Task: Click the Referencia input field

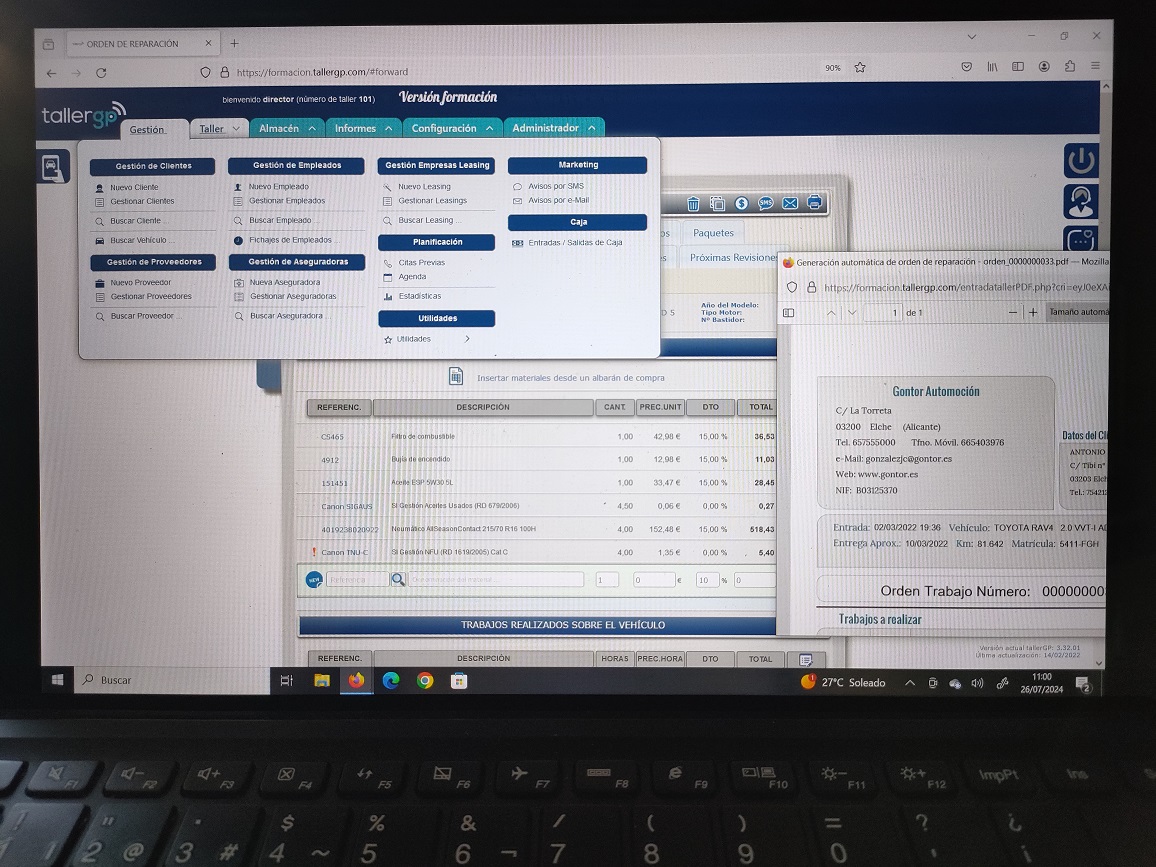Action: coord(358,580)
